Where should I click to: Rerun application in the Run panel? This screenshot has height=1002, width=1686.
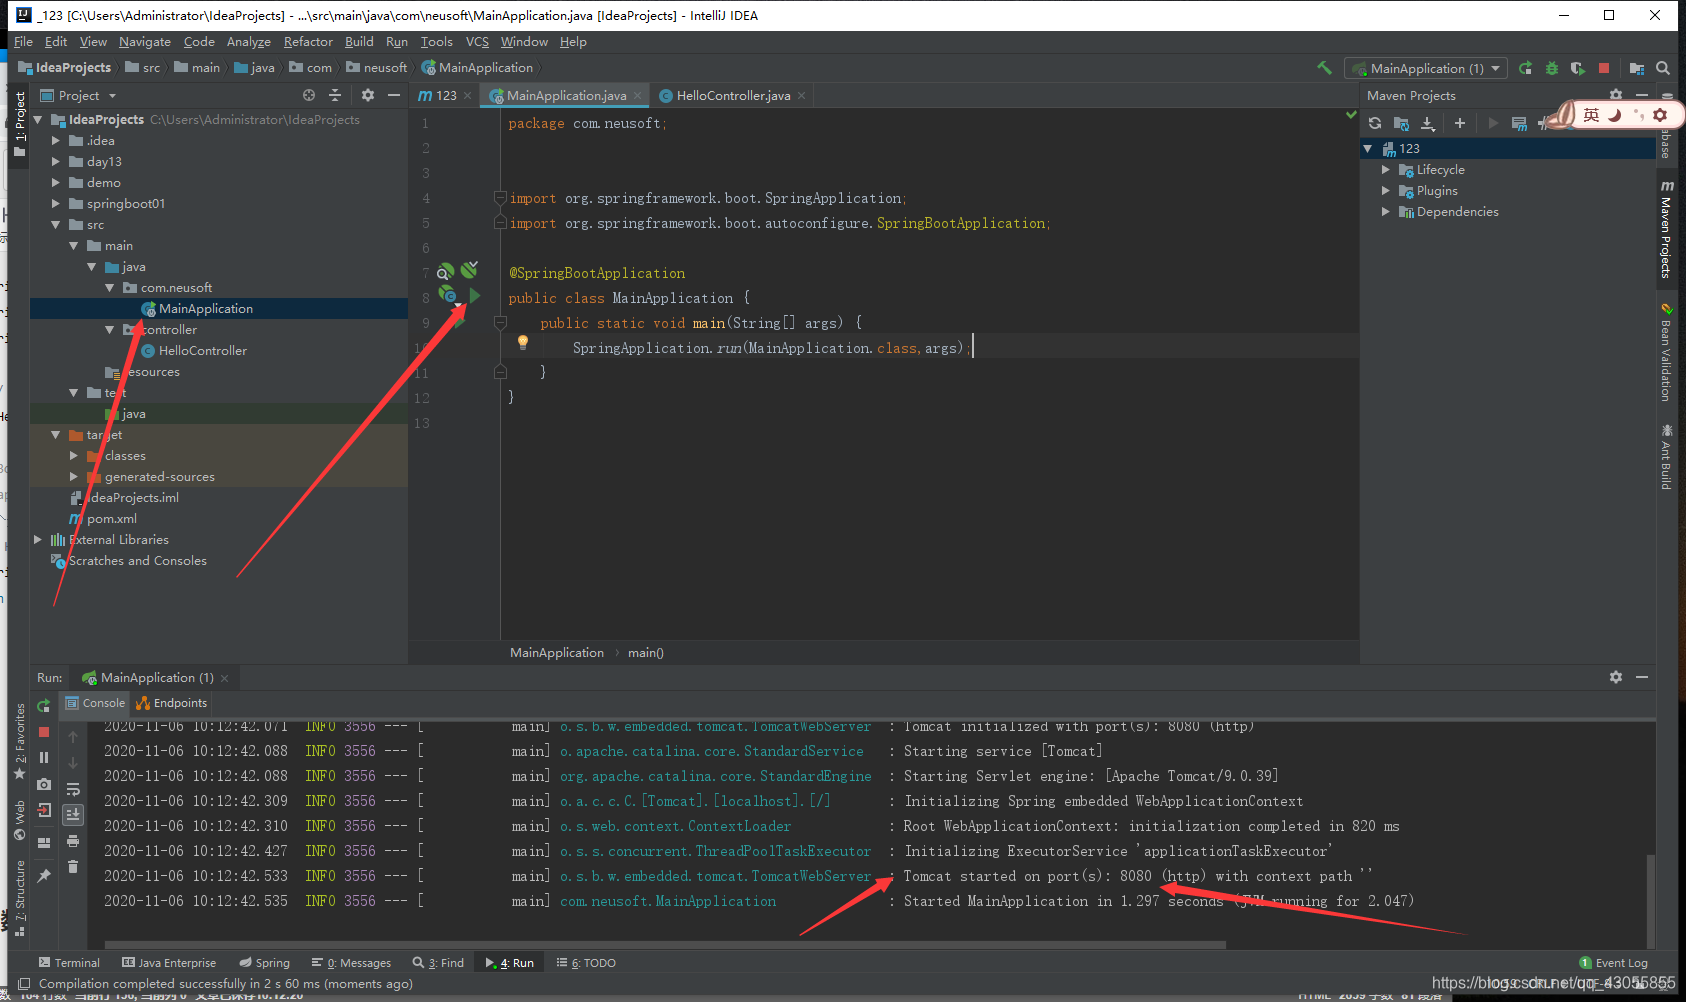(44, 706)
